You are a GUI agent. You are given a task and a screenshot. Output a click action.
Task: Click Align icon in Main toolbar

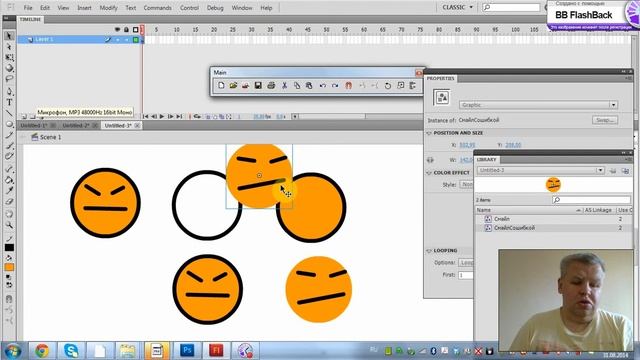(413, 85)
